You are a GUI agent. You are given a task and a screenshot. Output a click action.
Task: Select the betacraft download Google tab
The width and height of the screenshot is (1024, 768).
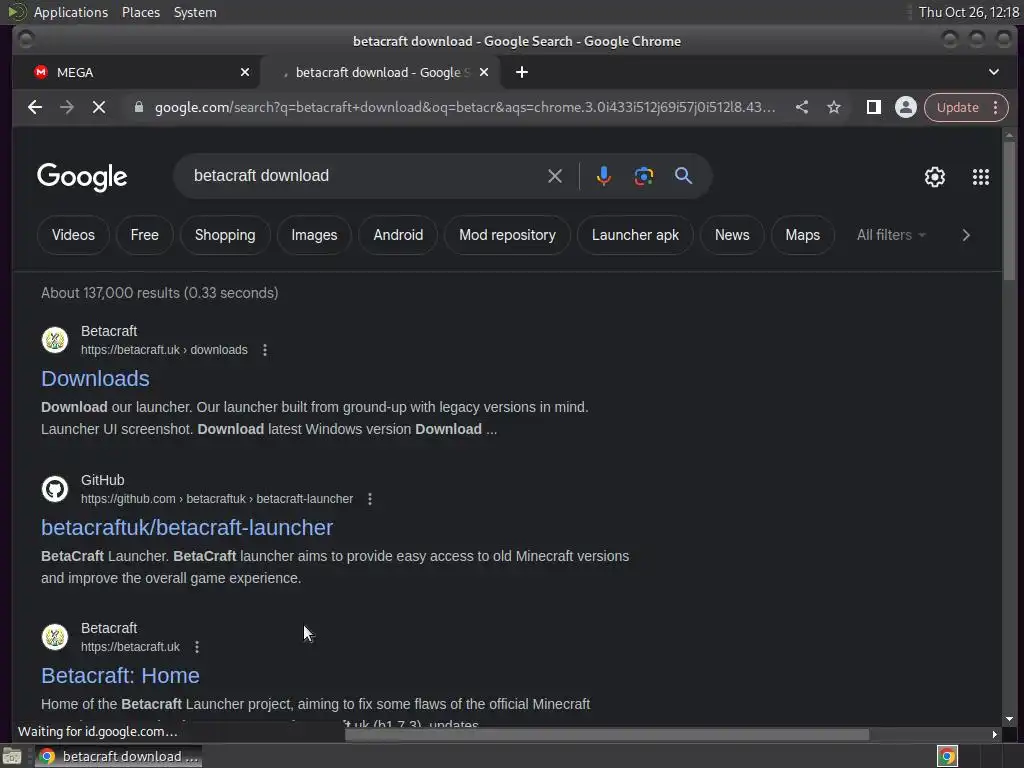(381, 72)
